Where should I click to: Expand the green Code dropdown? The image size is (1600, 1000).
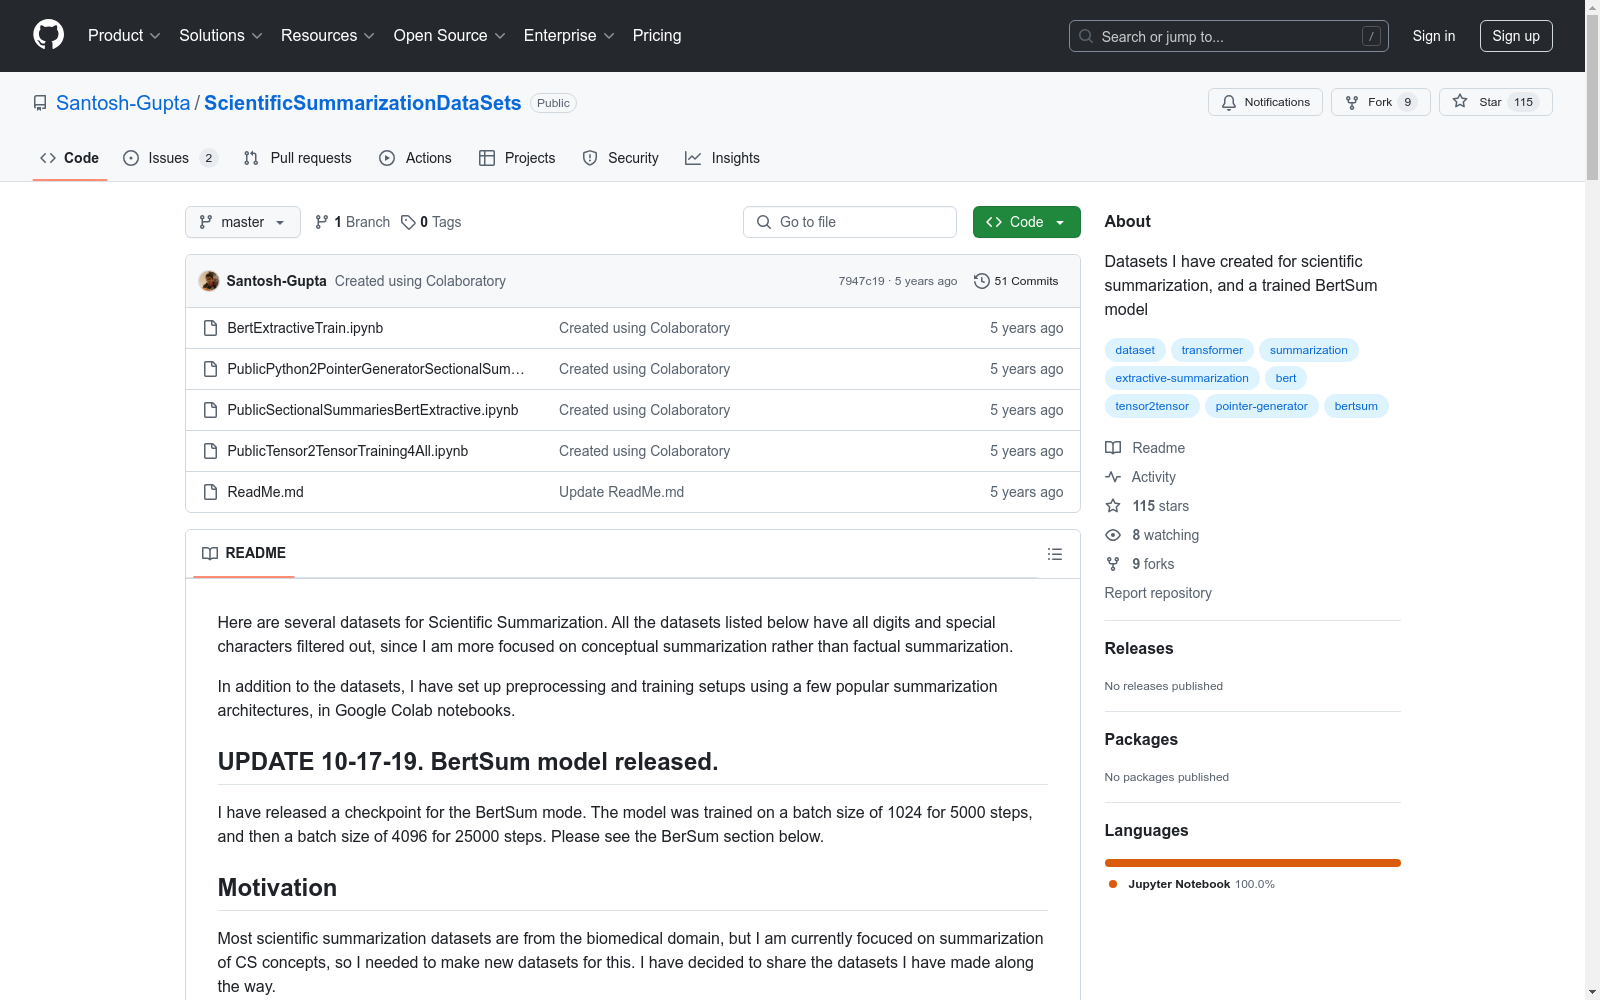(x=1026, y=222)
